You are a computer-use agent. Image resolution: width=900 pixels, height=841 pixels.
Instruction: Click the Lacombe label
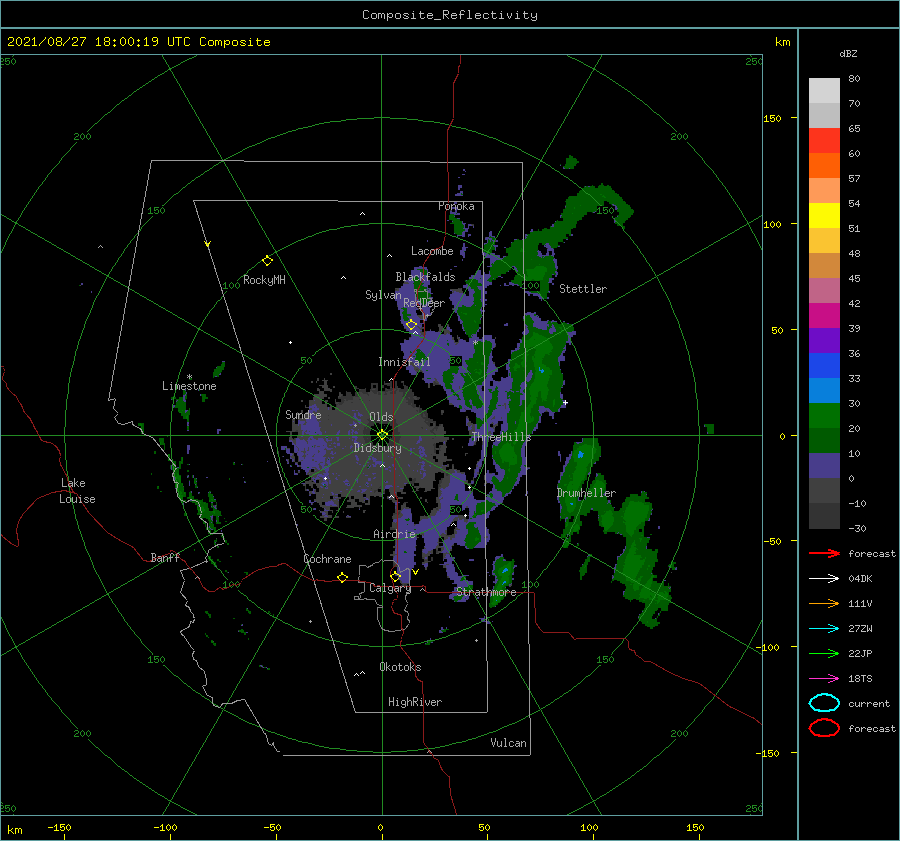pyautogui.click(x=432, y=251)
